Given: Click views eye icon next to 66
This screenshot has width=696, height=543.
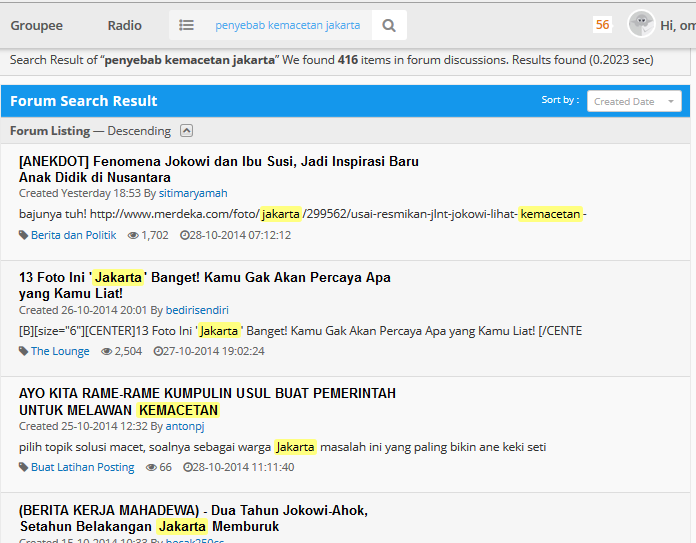Looking at the screenshot, I should [x=151, y=468].
